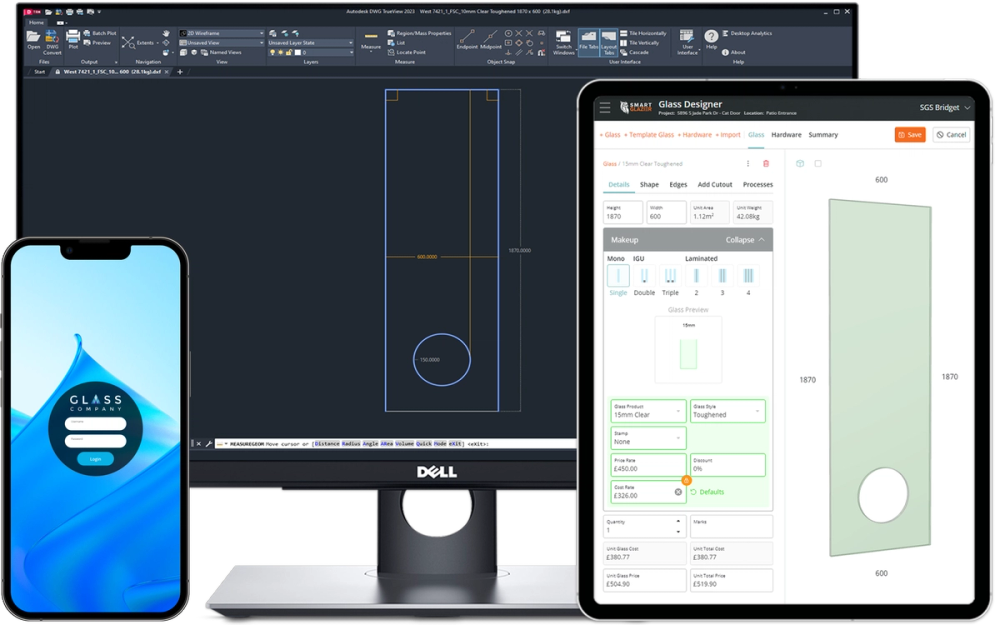This screenshot has width=1000, height=625.
Task: Toggle Layout Tabs visibility
Action: coord(609,44)
